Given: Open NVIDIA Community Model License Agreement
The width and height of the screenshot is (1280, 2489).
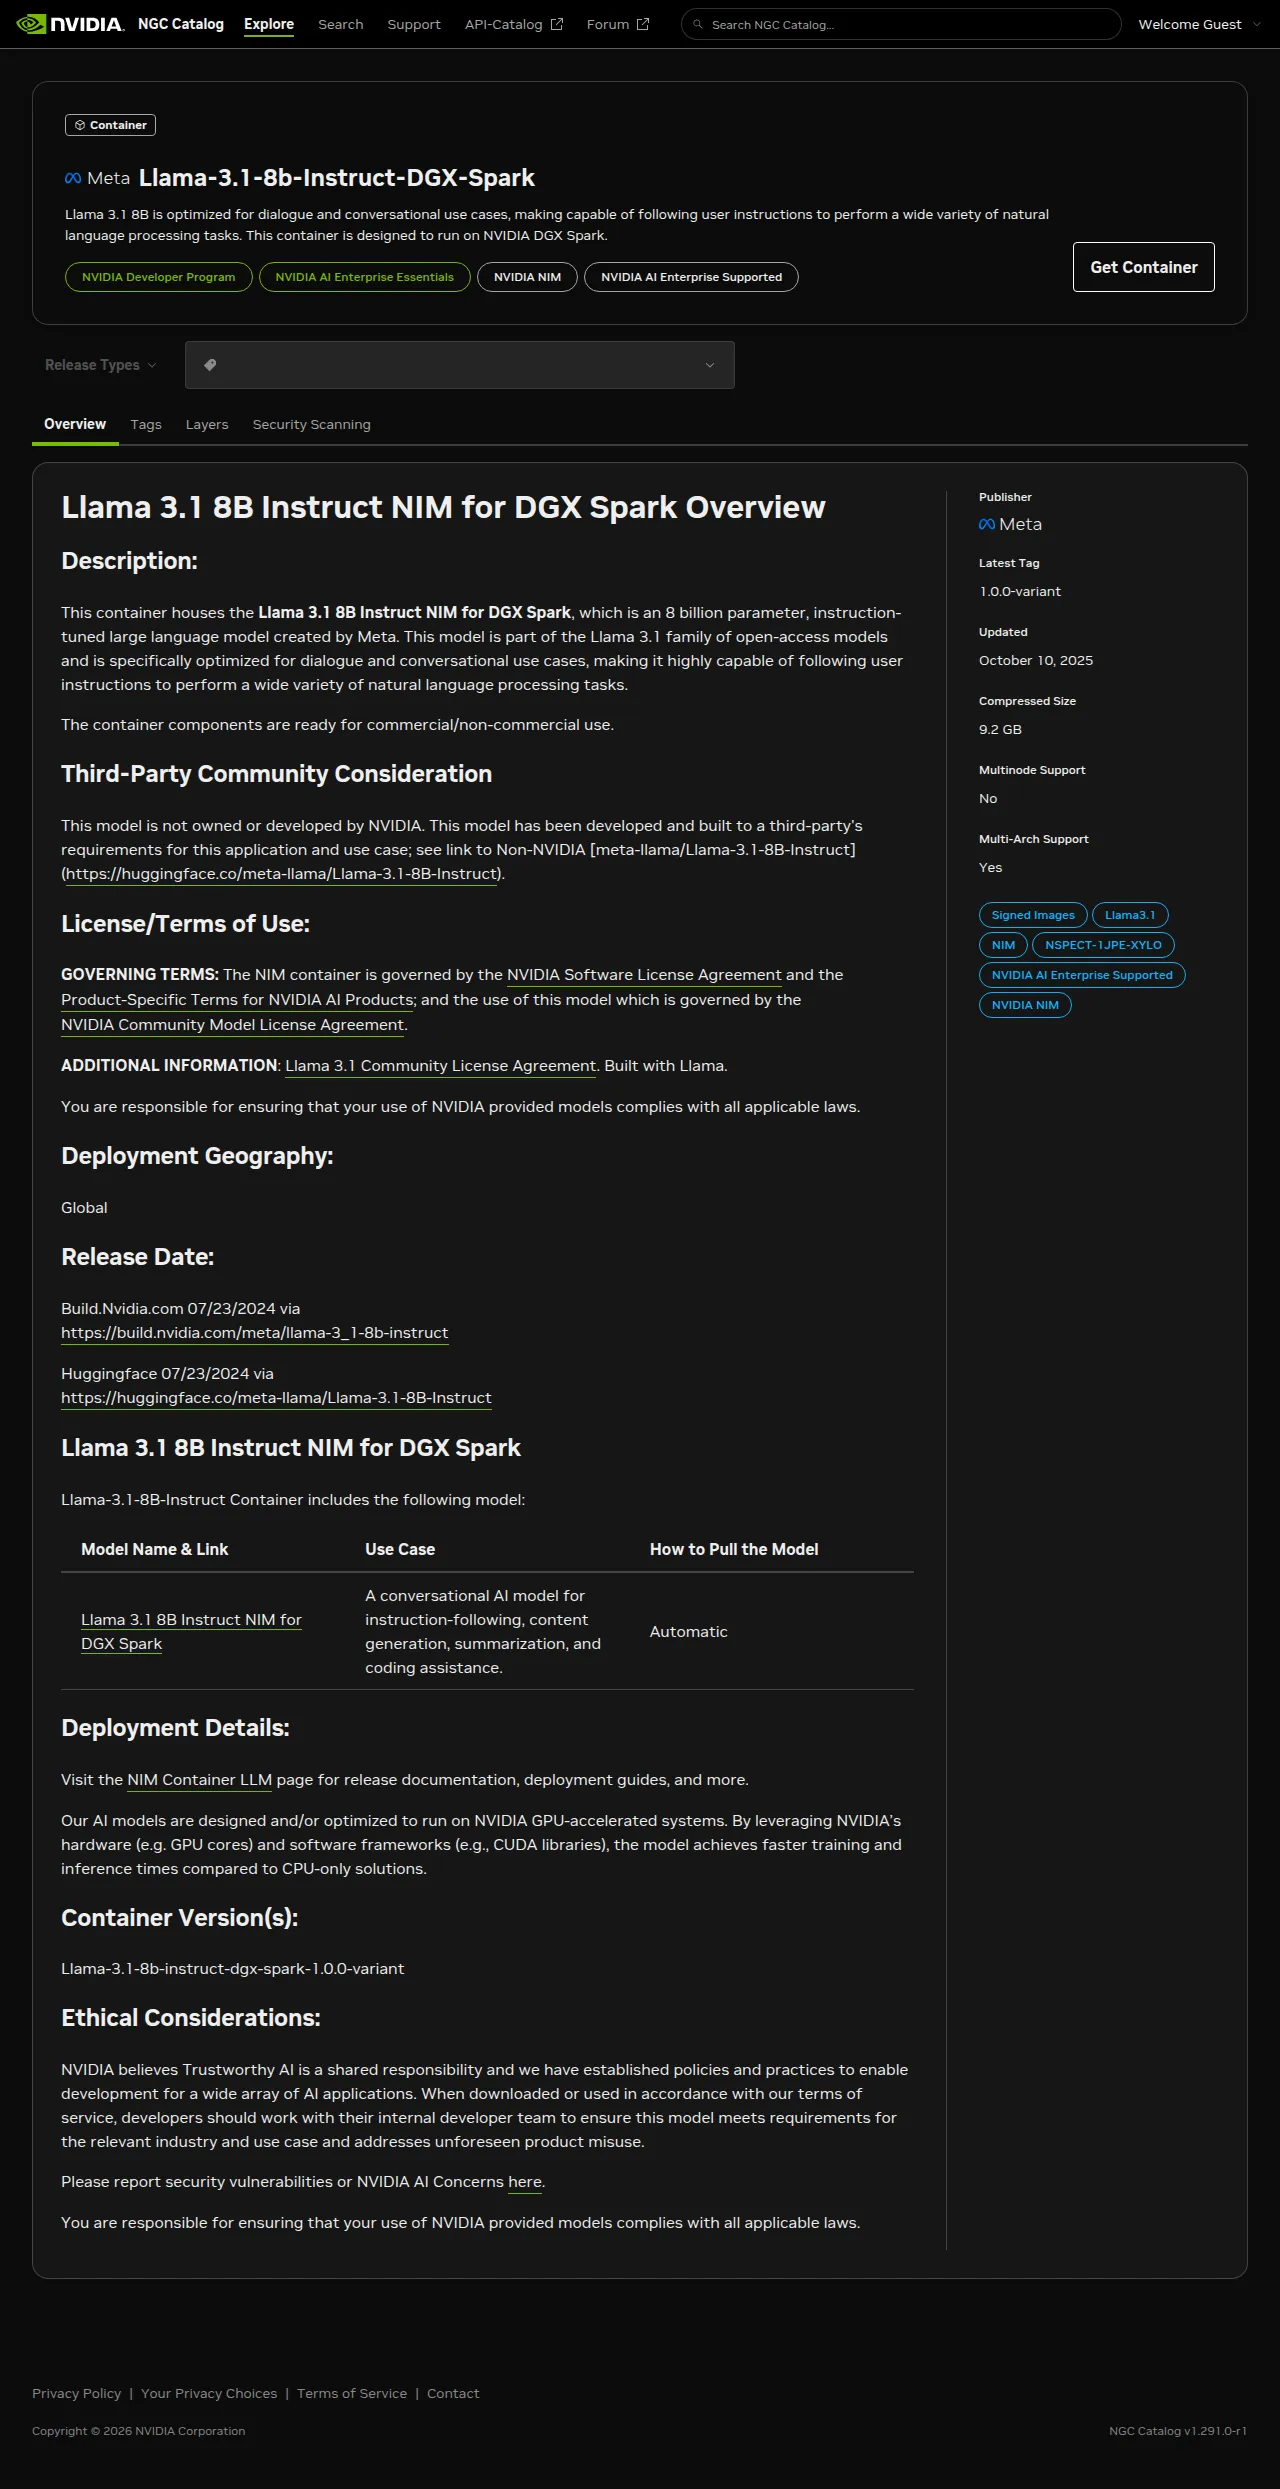Looking at the screenshot, I should pos(232,1025).
